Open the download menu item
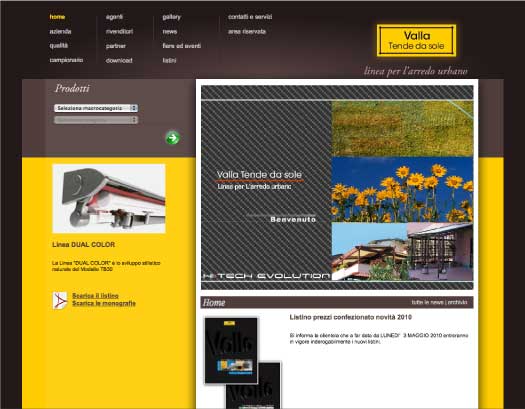This screenshot has width=525, height=409. coord(119,61)
